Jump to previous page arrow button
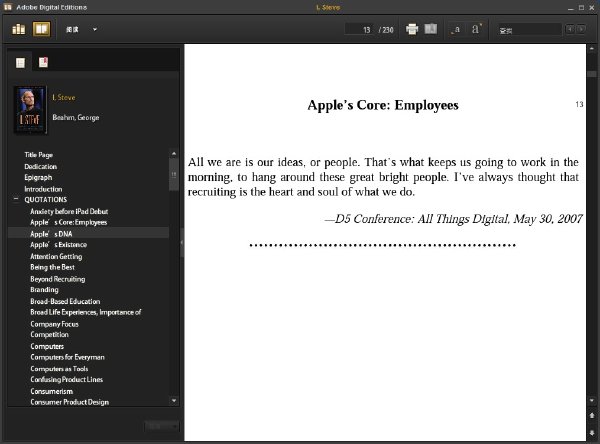The height and width of the screenshot is (444, 600). [592, 415]
